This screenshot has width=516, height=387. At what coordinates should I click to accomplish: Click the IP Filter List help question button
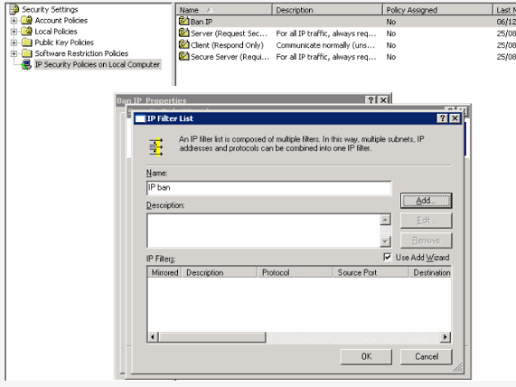pyautogui.click(x=442, y=118)
